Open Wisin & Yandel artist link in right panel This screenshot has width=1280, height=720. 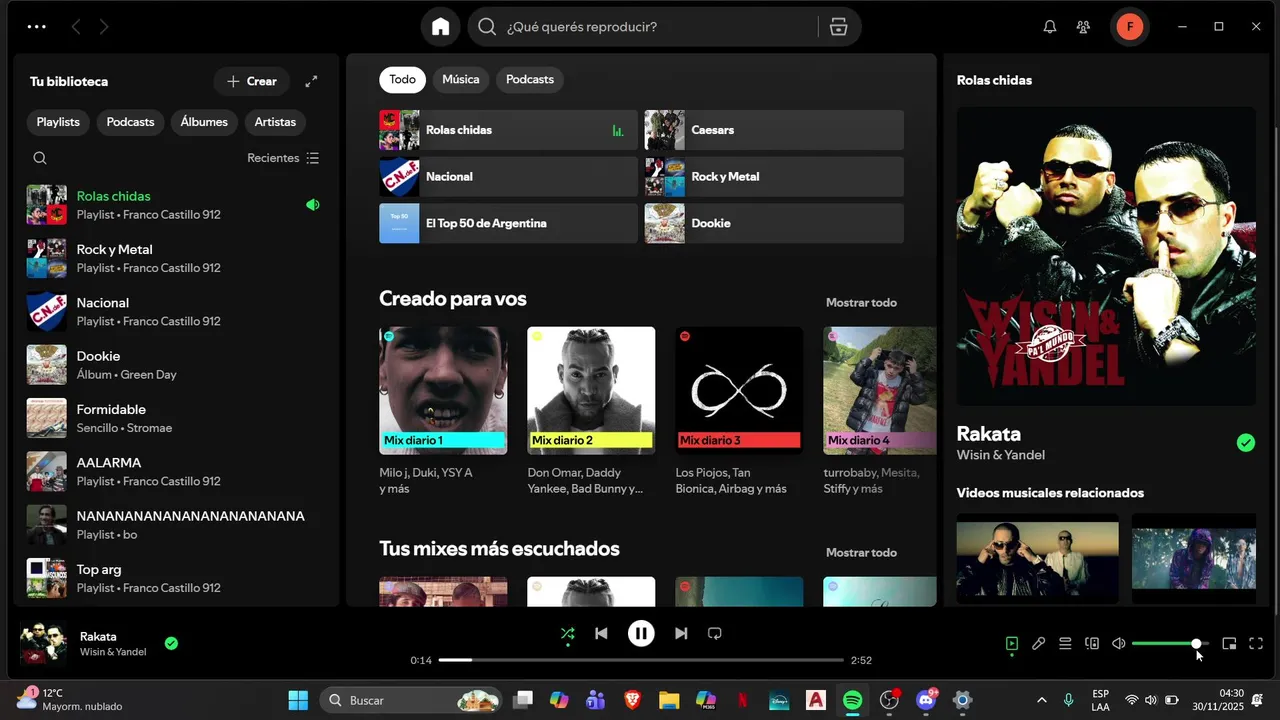[1000, 455]
